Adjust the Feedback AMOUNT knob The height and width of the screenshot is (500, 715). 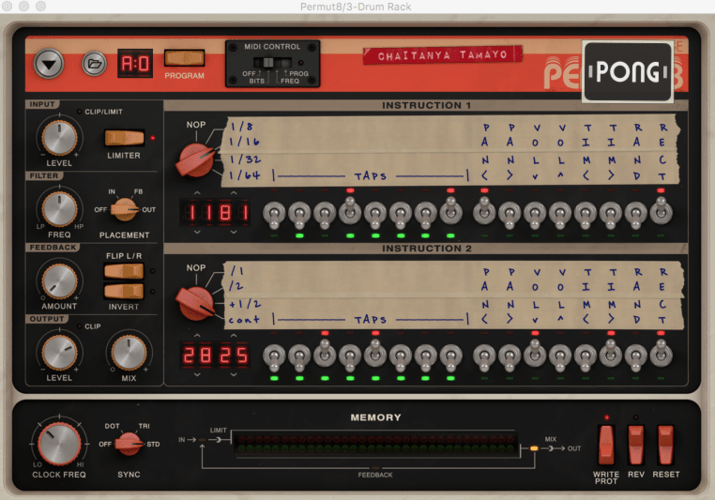[59, 281]
